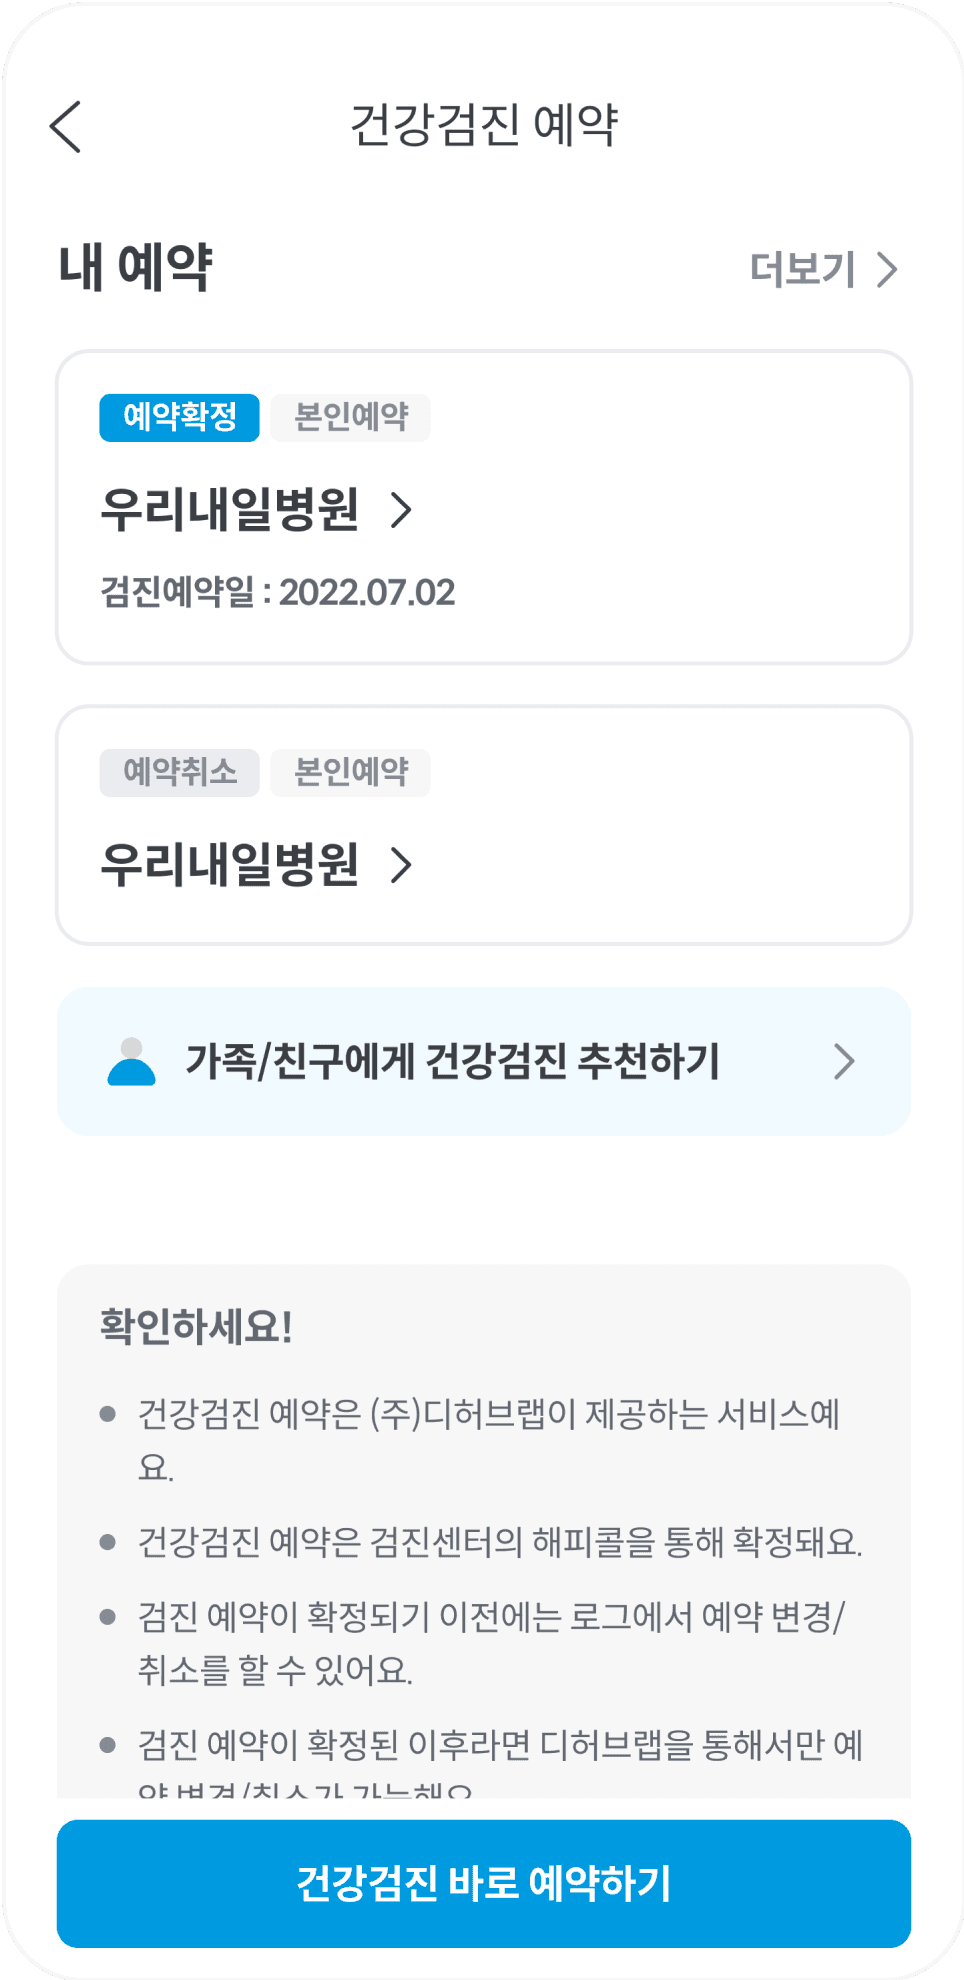Tap the back arrow icon
The height and width of the screenshot is (1980, 964).
[x=66, y=127]
